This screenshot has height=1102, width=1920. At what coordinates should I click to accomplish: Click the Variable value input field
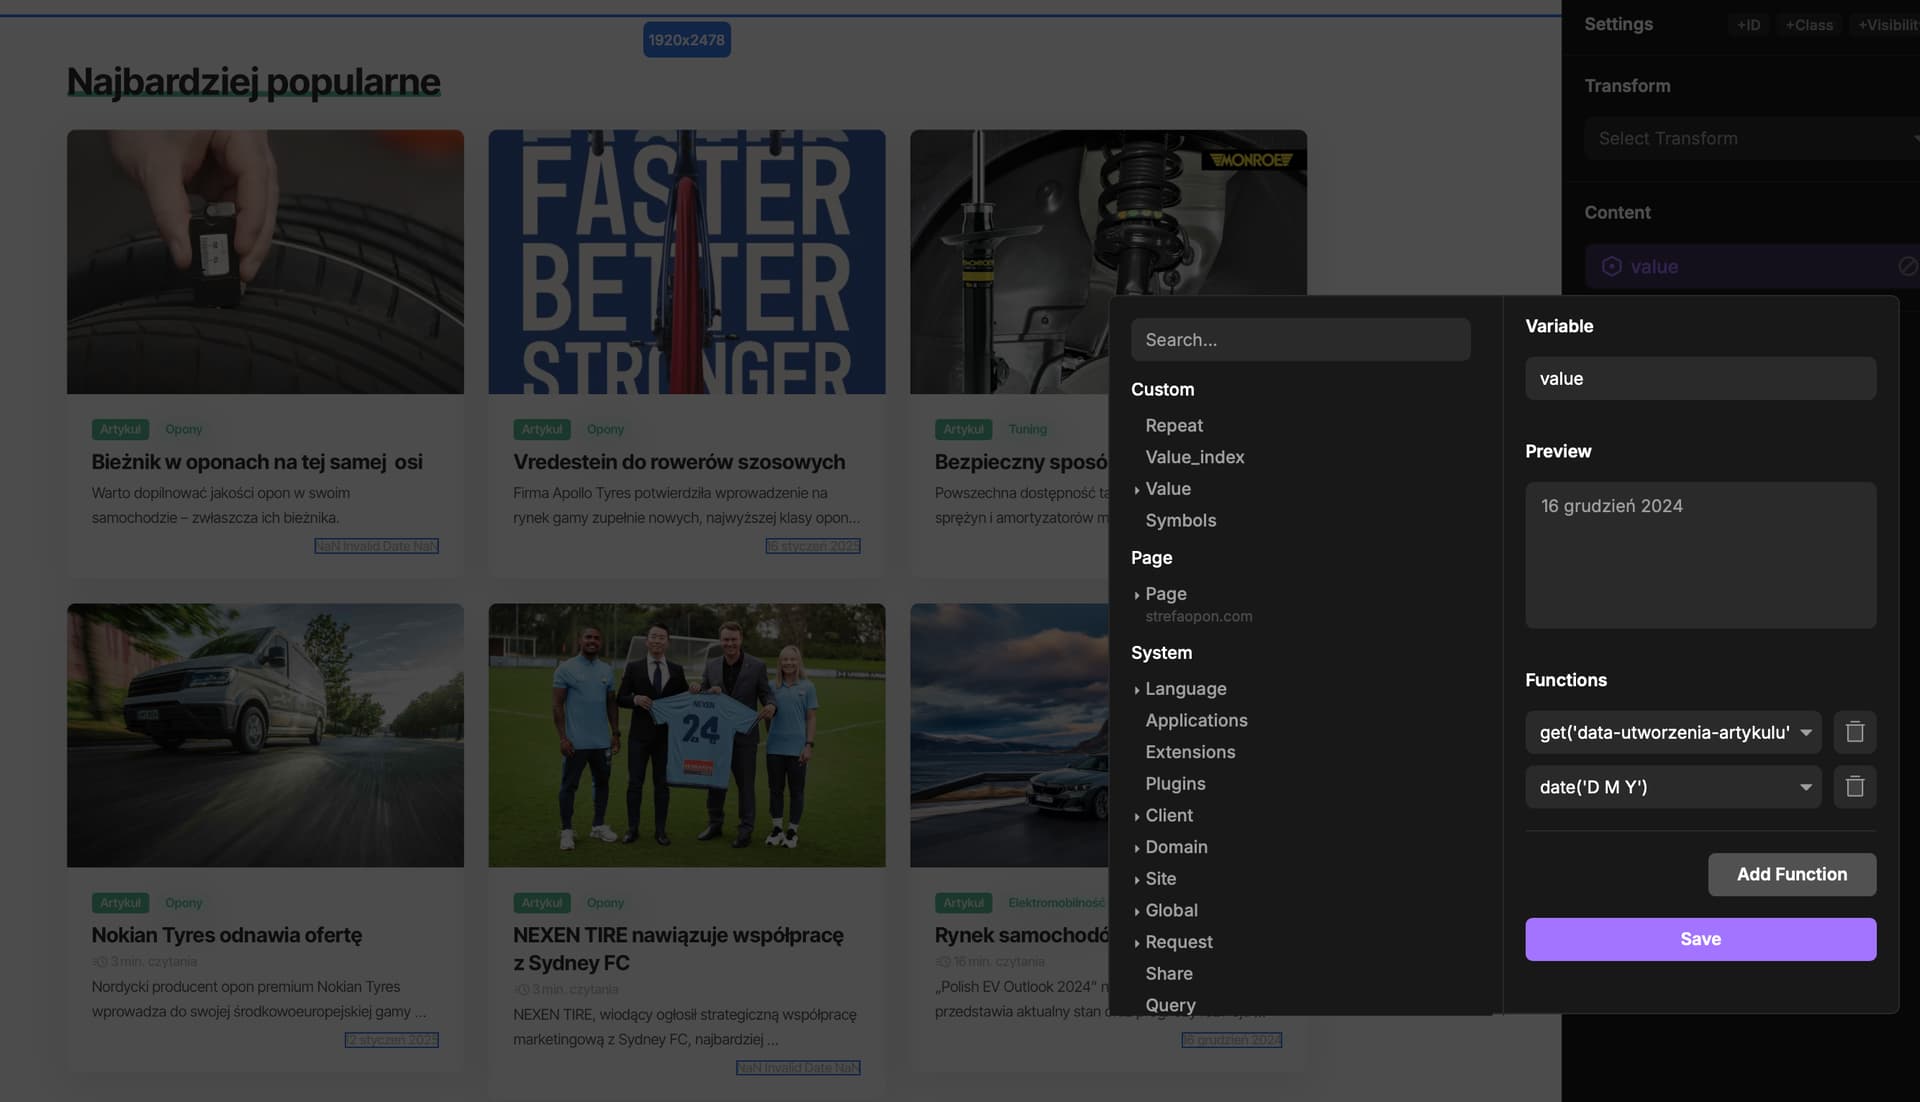pyautogui.click(x=1700, y=378)
